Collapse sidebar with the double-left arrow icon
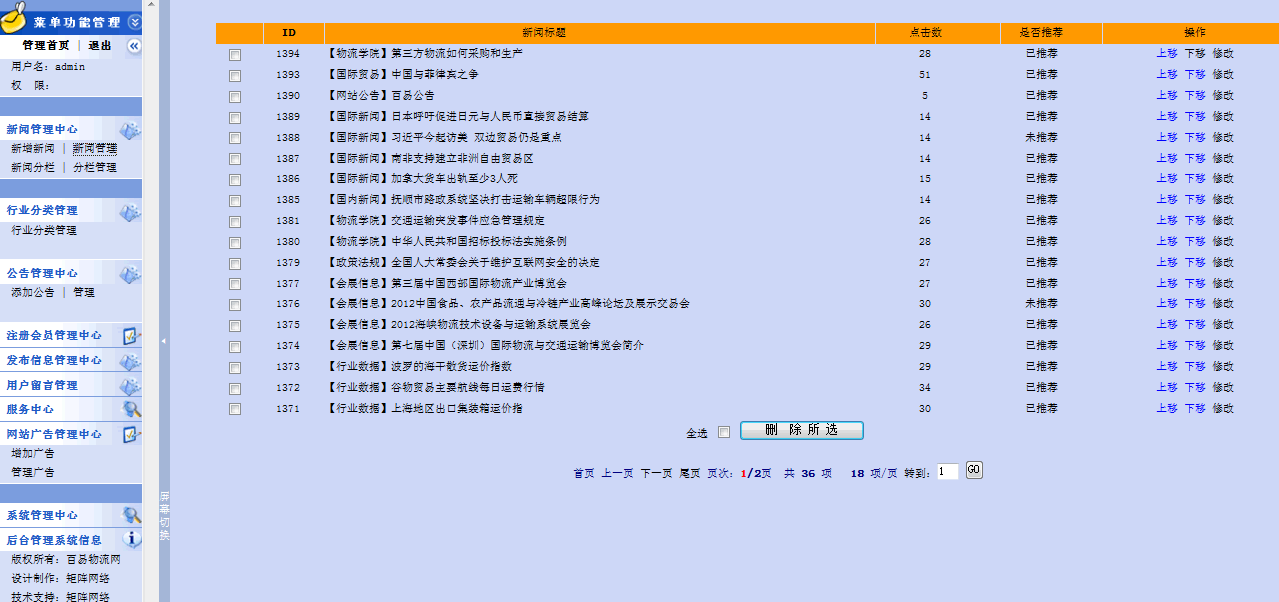 (x=134, y=46)
